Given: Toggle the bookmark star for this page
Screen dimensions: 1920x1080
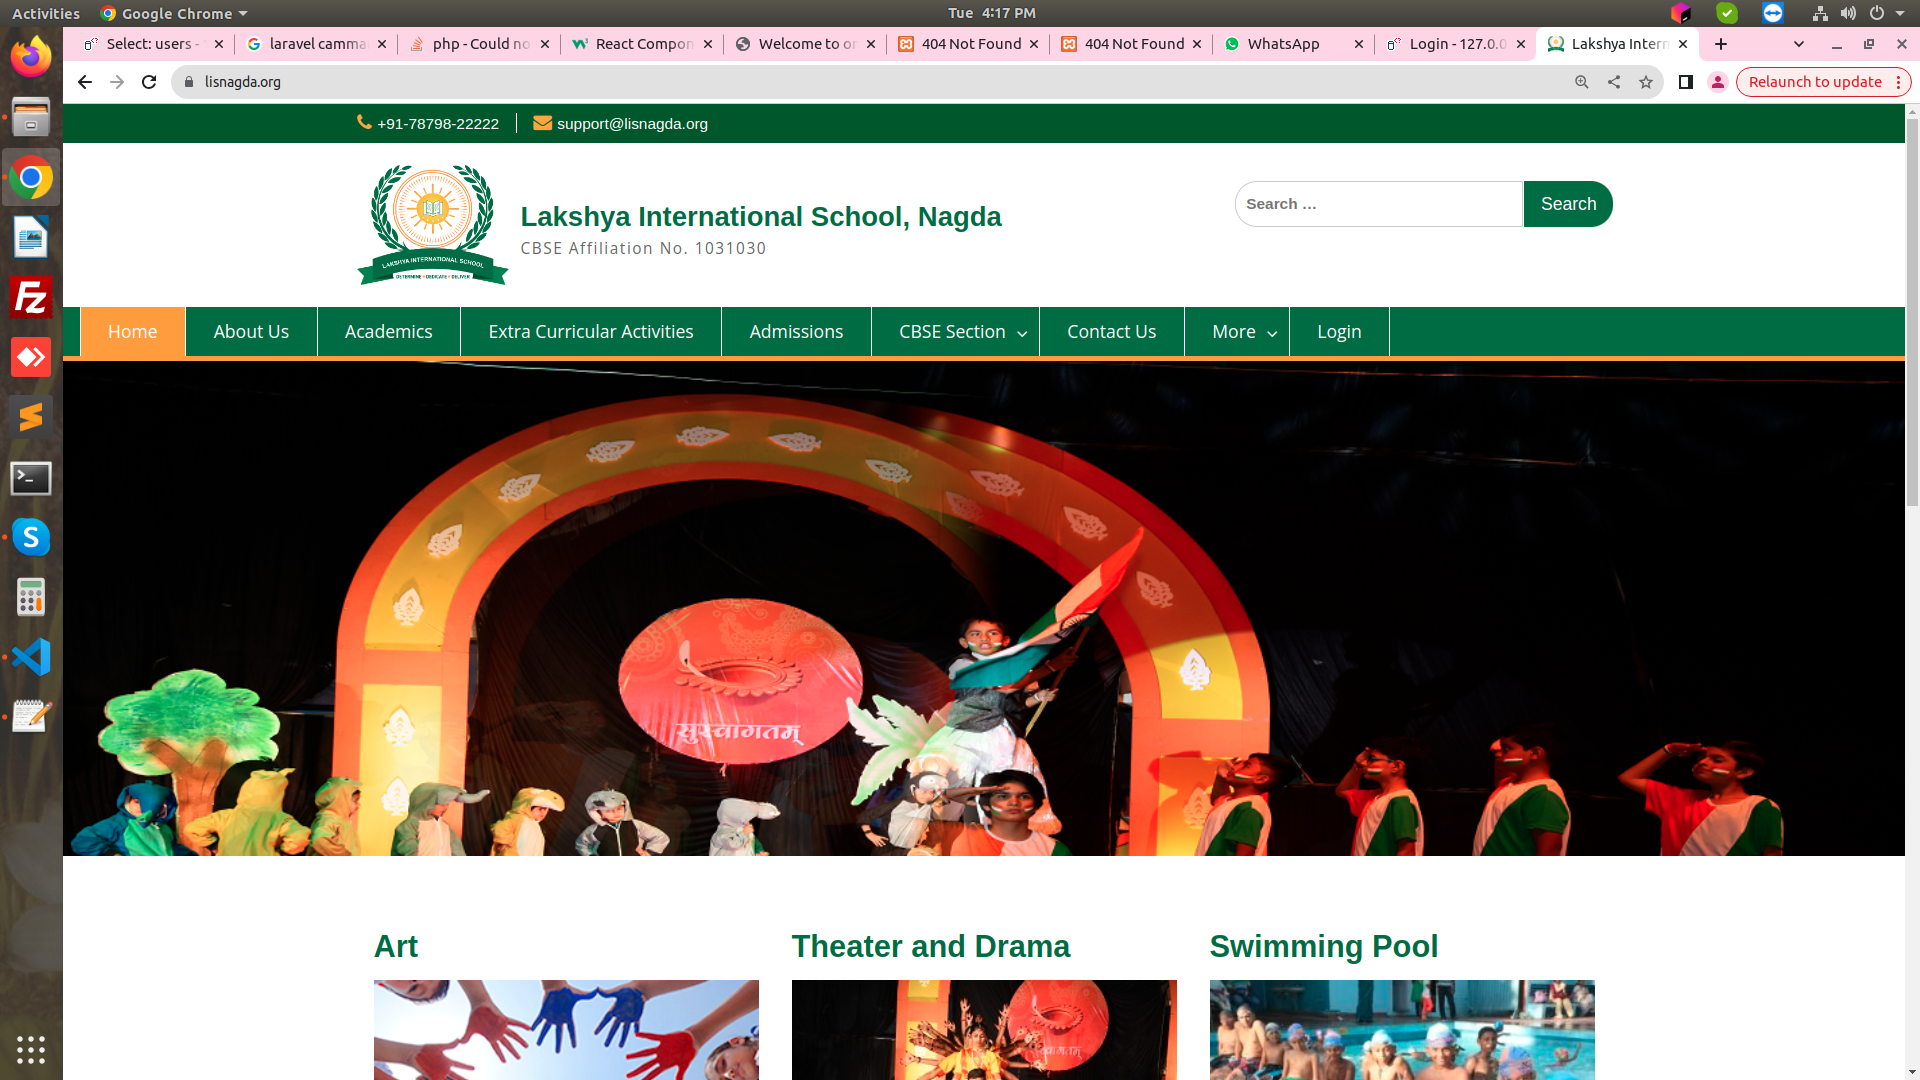Looking at the screenshot, I should pos(1646,82).
